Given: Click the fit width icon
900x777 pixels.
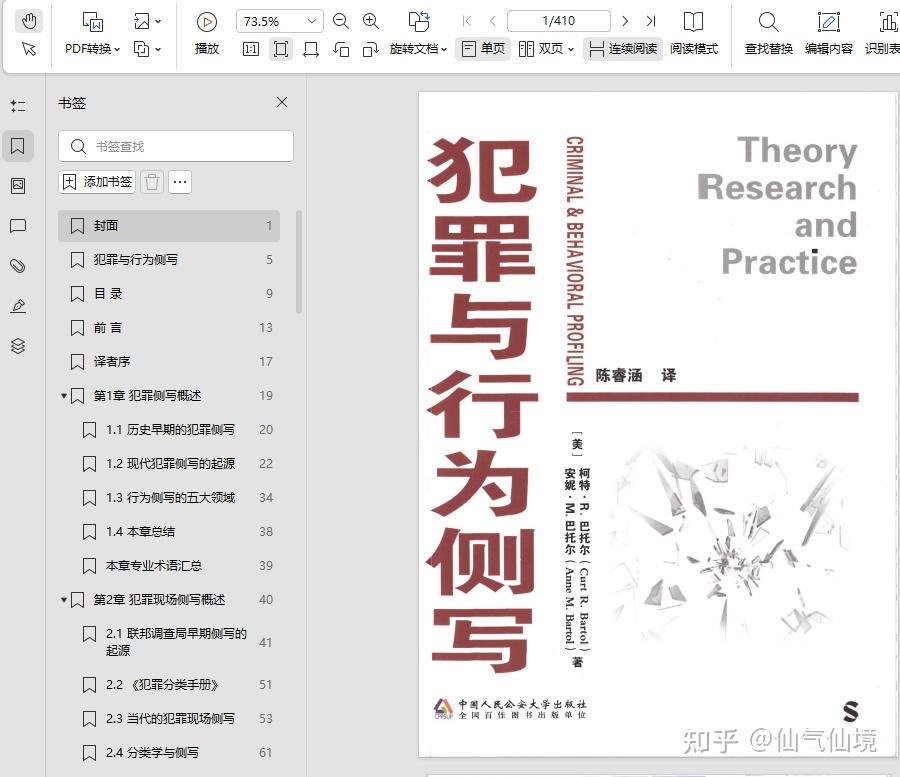Looking at the screenshot, I should (x=311, y=49).
